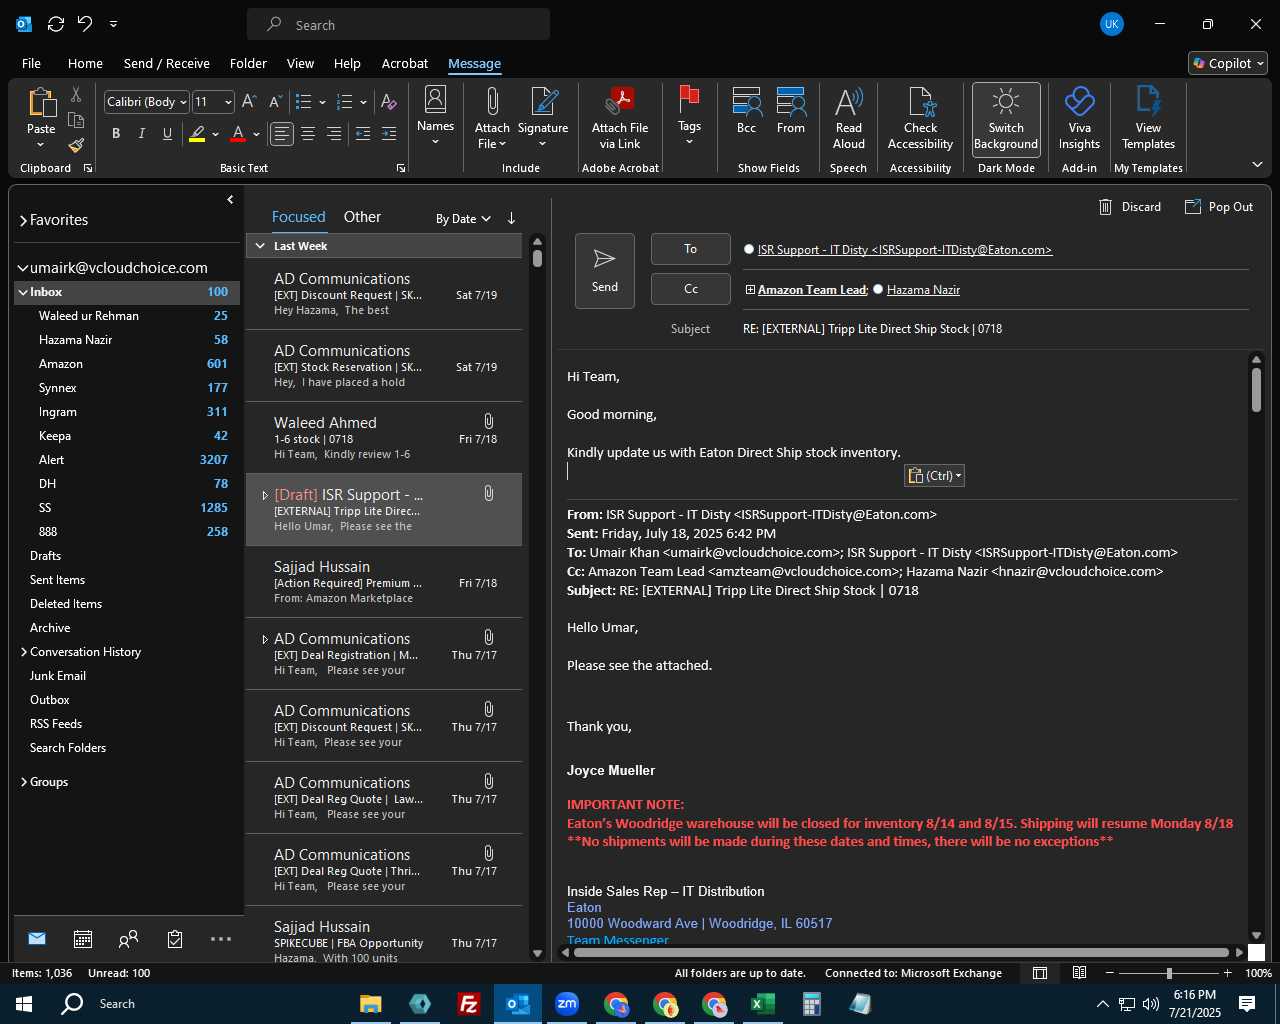Screen dimensions: 1280x1024
Task: Switch to the Other inbox tab
Action: (362, 217)
